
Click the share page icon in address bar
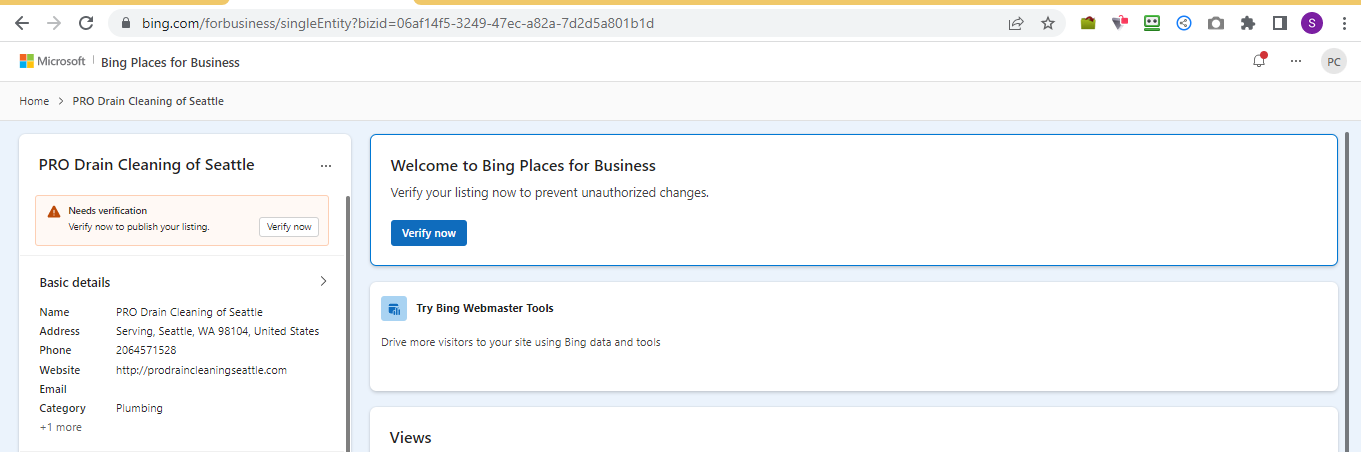coord(1016,23)
